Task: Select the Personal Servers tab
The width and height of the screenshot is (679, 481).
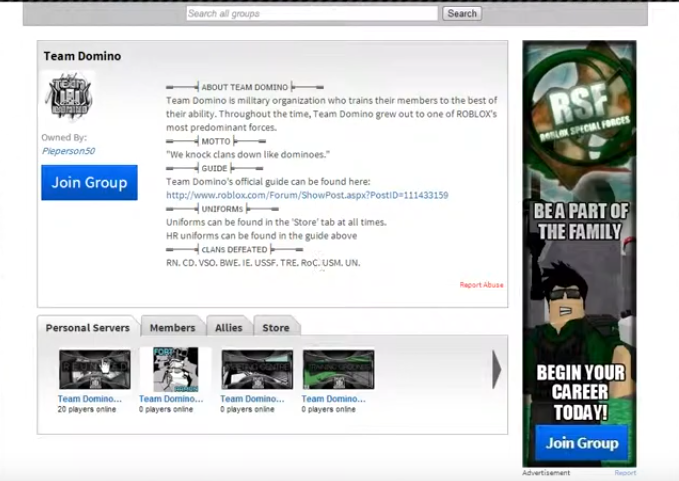Action: pos(88,327)
